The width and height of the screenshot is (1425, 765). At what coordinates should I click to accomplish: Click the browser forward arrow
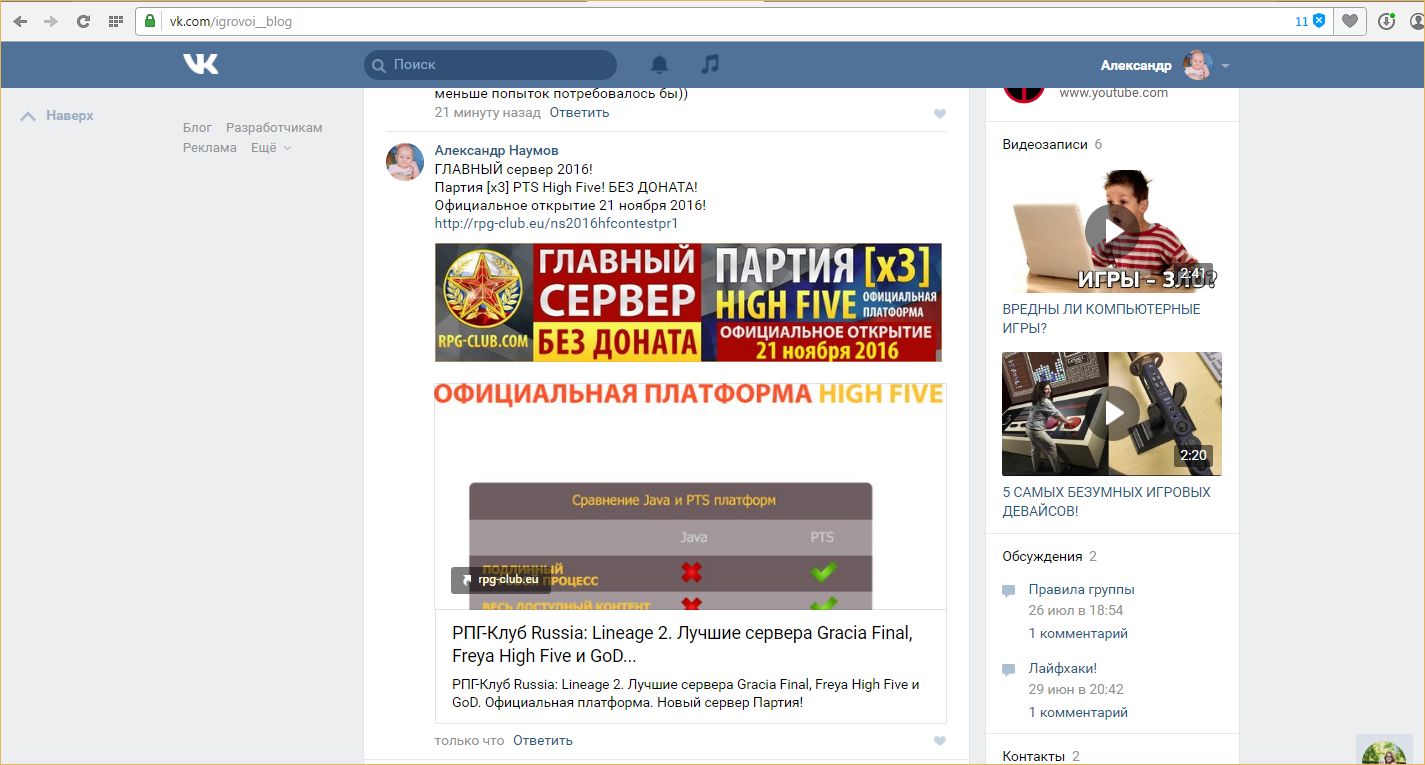pos(51,21)
